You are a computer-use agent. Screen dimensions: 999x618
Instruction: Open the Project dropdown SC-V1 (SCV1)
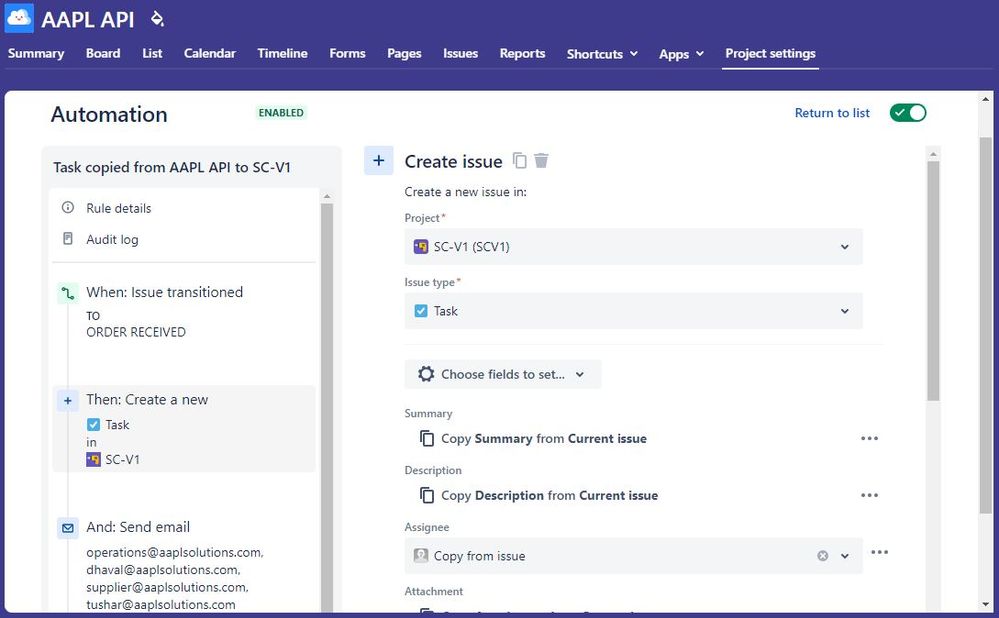pyautogui.click(x=633, y=247)
